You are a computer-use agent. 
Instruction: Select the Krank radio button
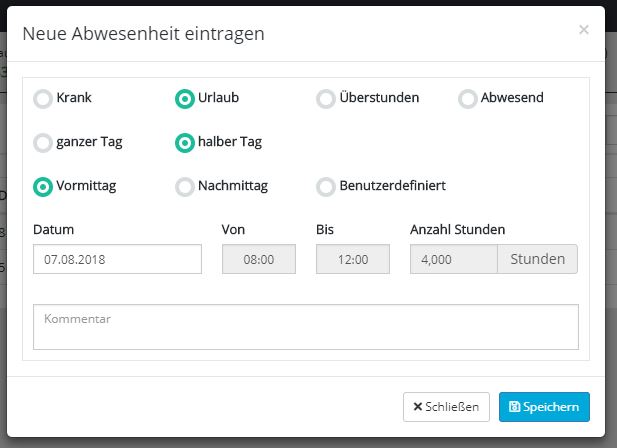[43, 99]
